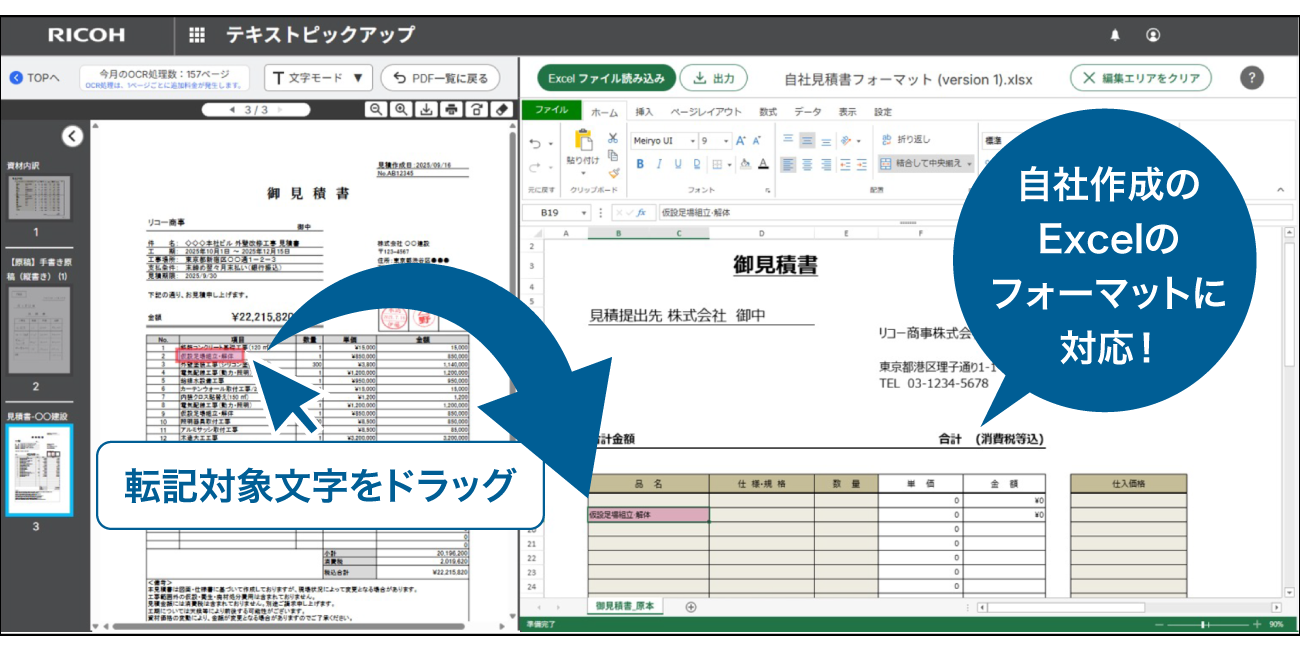Download the PDF using the download icon

pos(427,110)
